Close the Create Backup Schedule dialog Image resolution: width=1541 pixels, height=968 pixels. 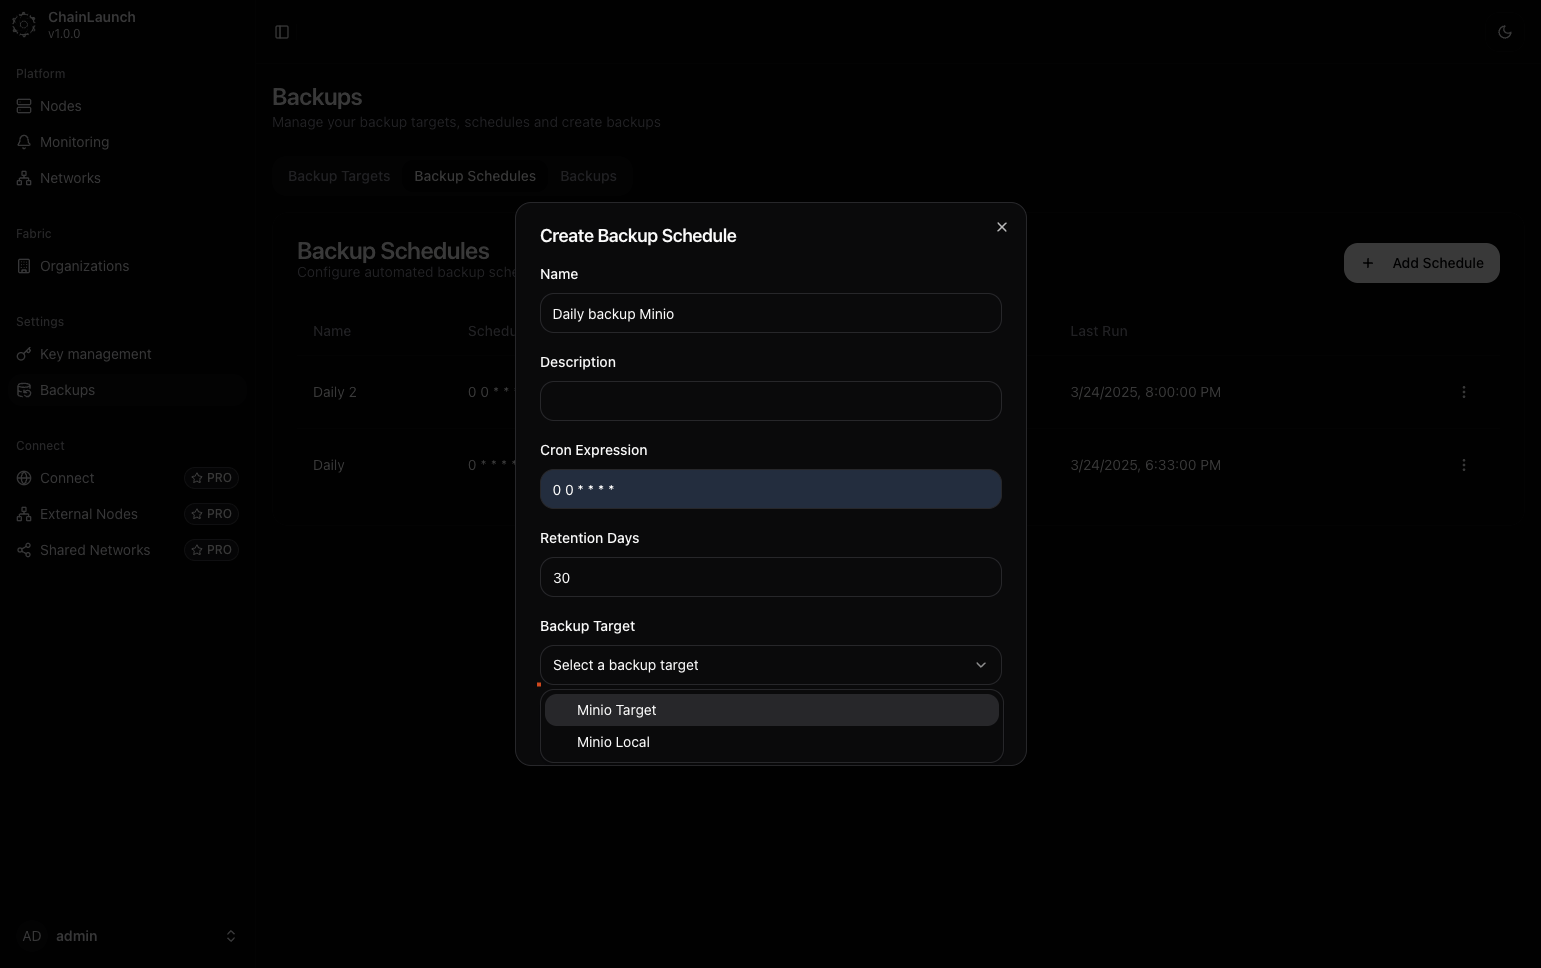coord(1001,227)
